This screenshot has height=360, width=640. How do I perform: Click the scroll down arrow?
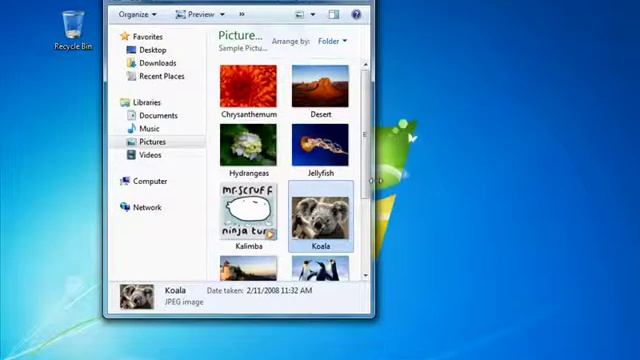tap(365, 276)
